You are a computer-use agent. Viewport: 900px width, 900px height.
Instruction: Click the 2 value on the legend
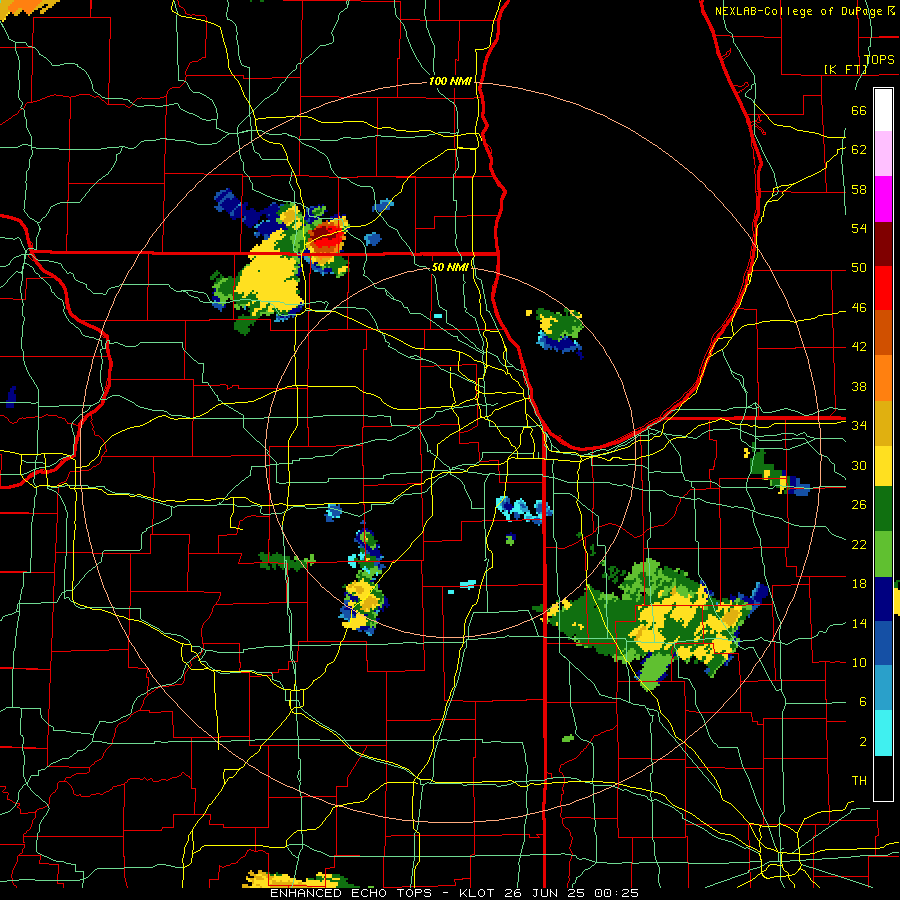[x=862, y=742]
